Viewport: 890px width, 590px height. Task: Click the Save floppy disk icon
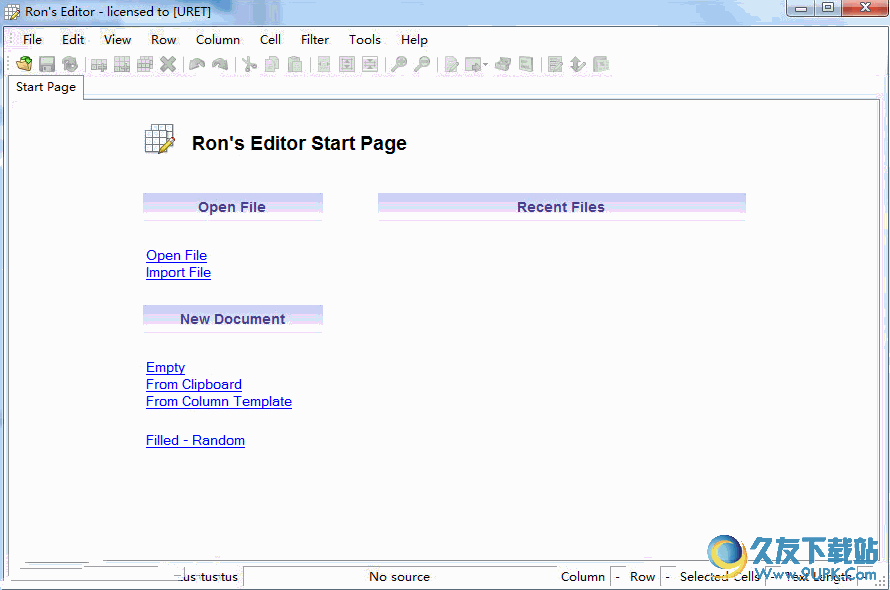(47, 64)
